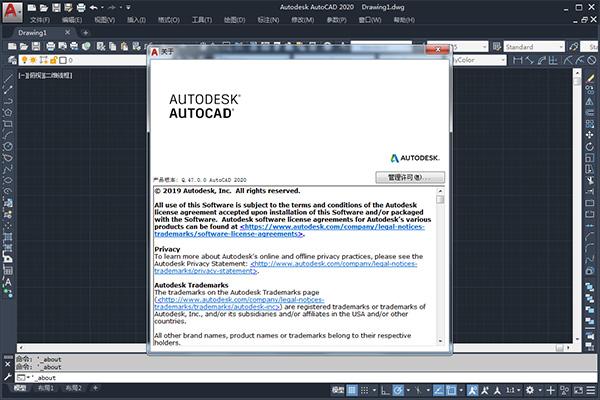Open the ByColor dropdown
The height and width of the screenshot is (400, 600).
point(479,60)
